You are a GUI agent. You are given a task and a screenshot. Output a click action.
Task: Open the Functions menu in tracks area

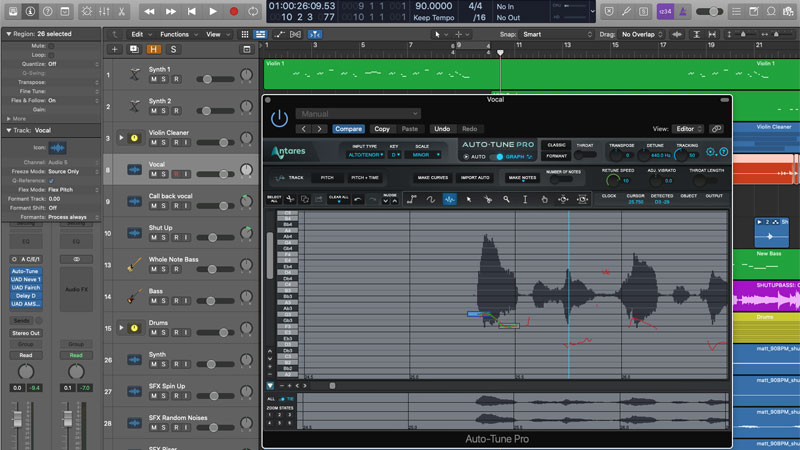177,33
